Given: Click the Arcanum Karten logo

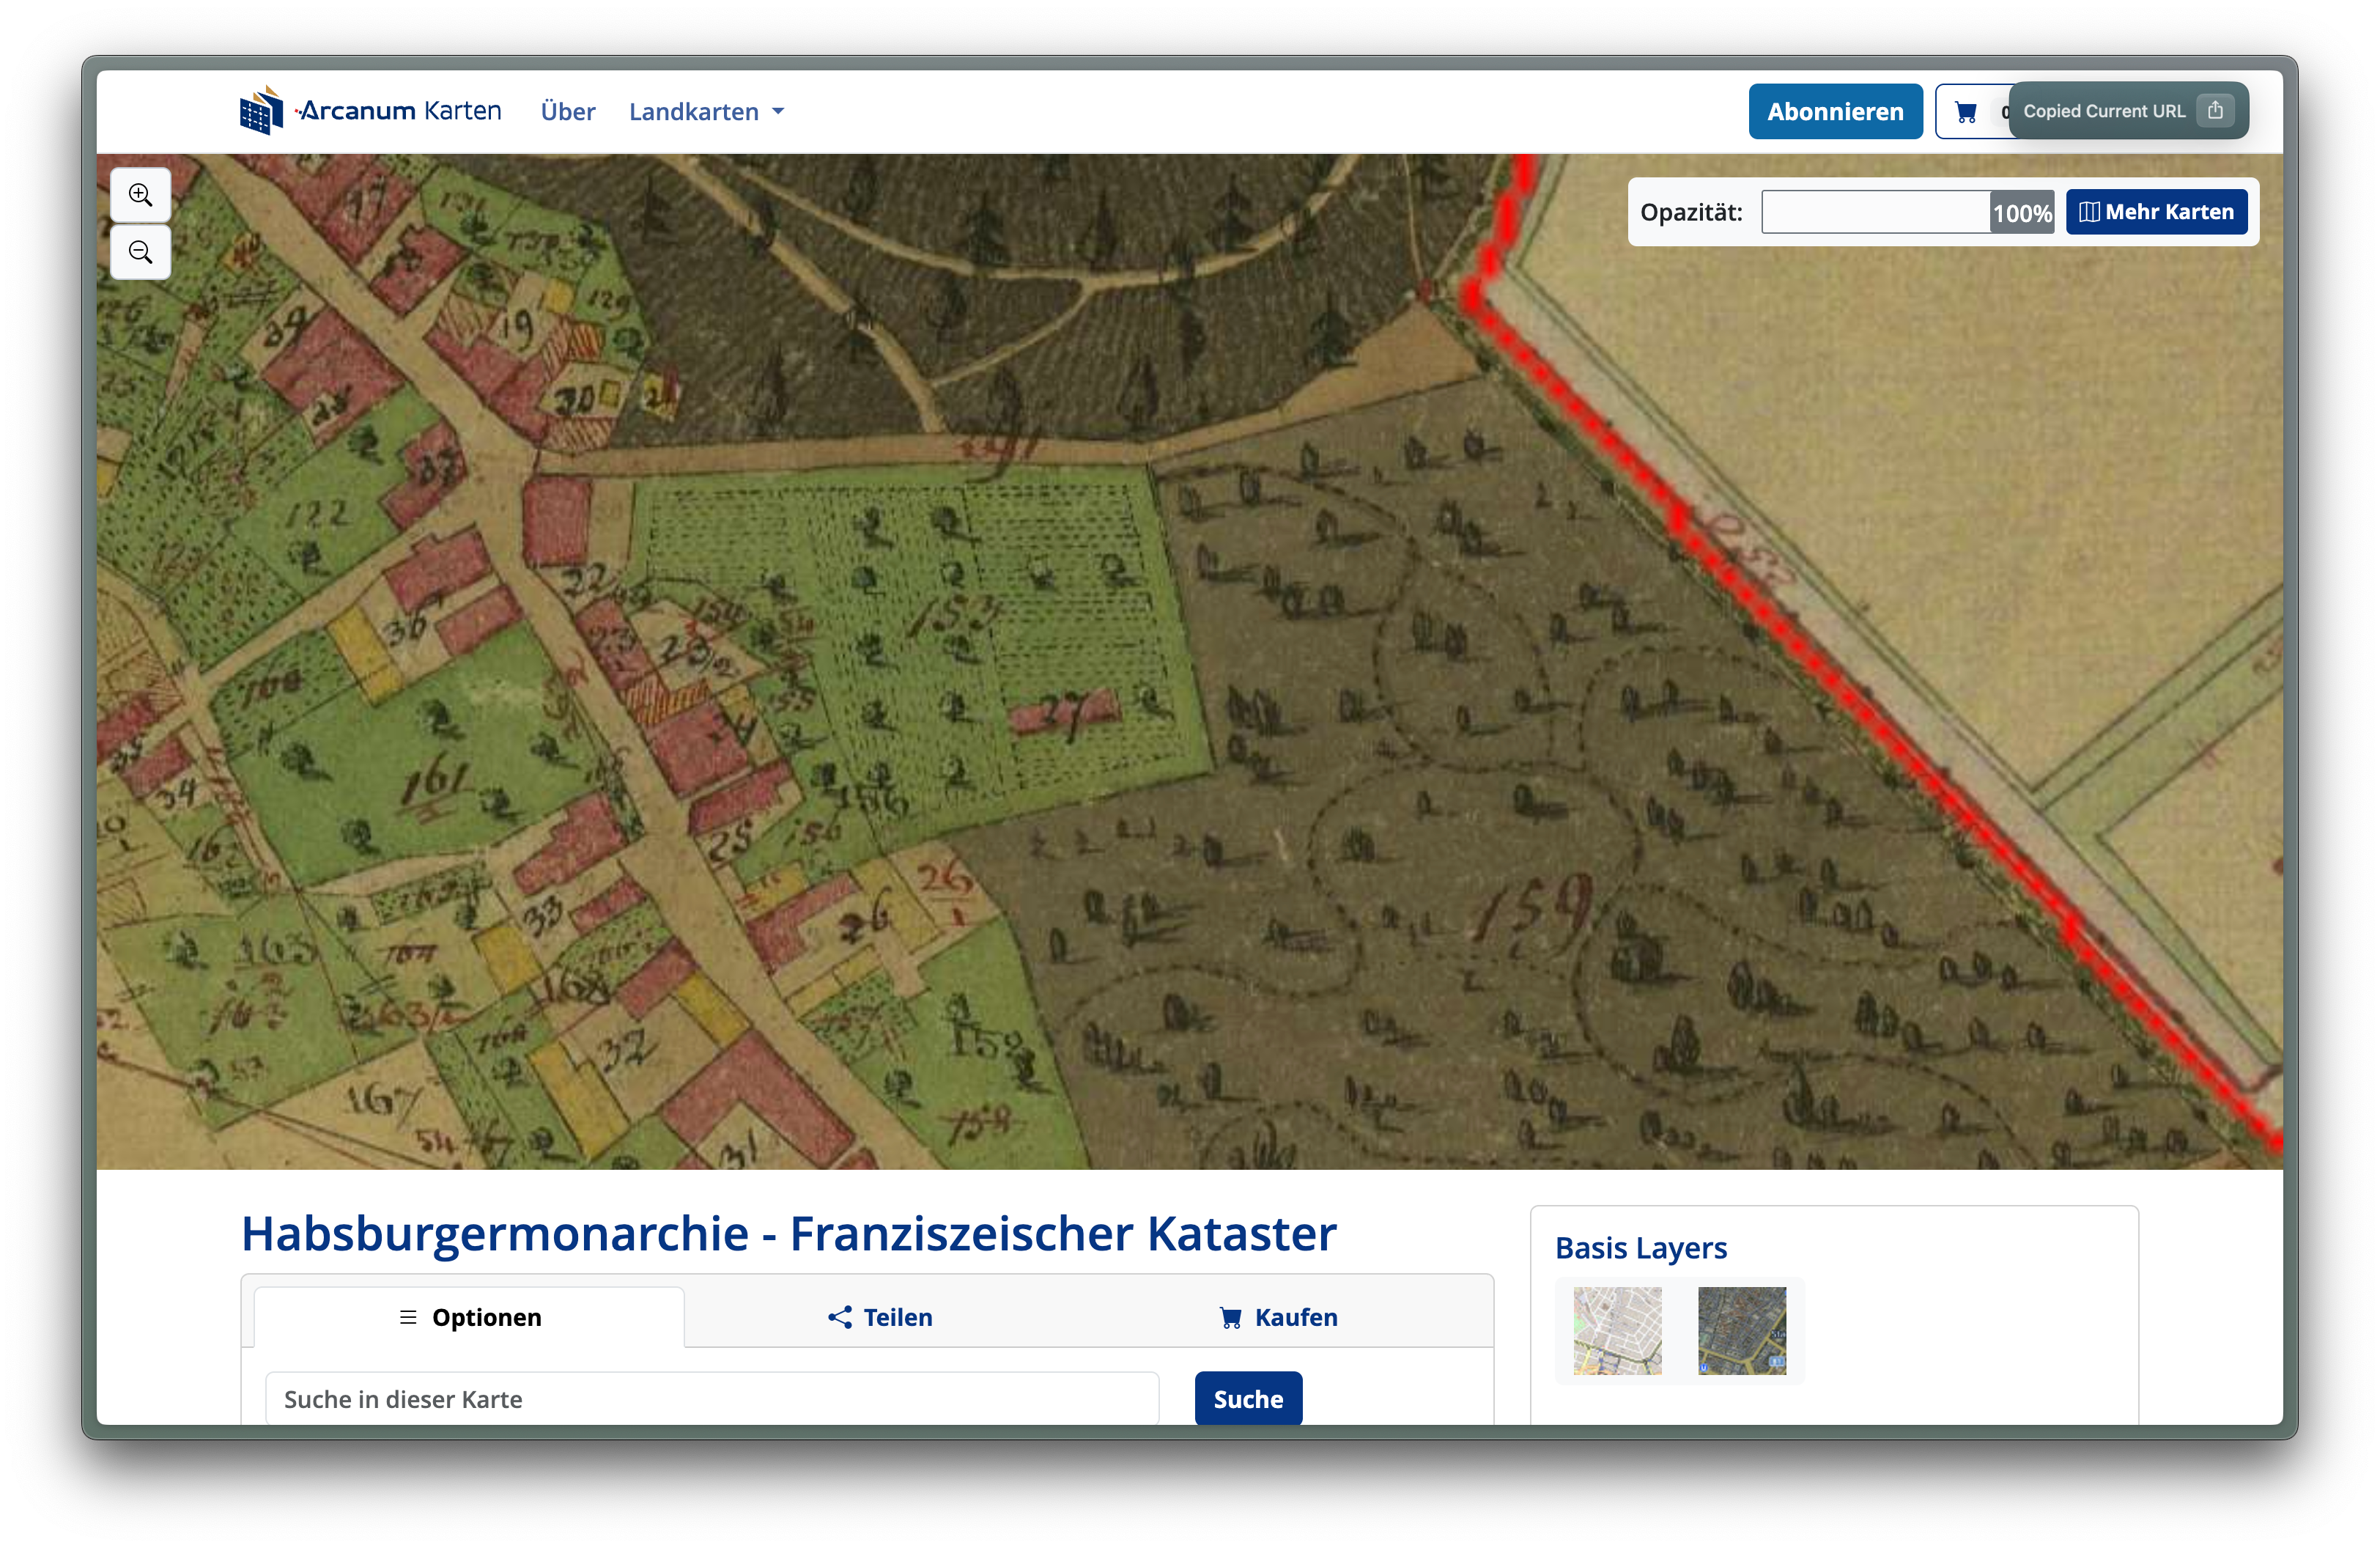Looking at the screenshot, I should click(370, 110).
